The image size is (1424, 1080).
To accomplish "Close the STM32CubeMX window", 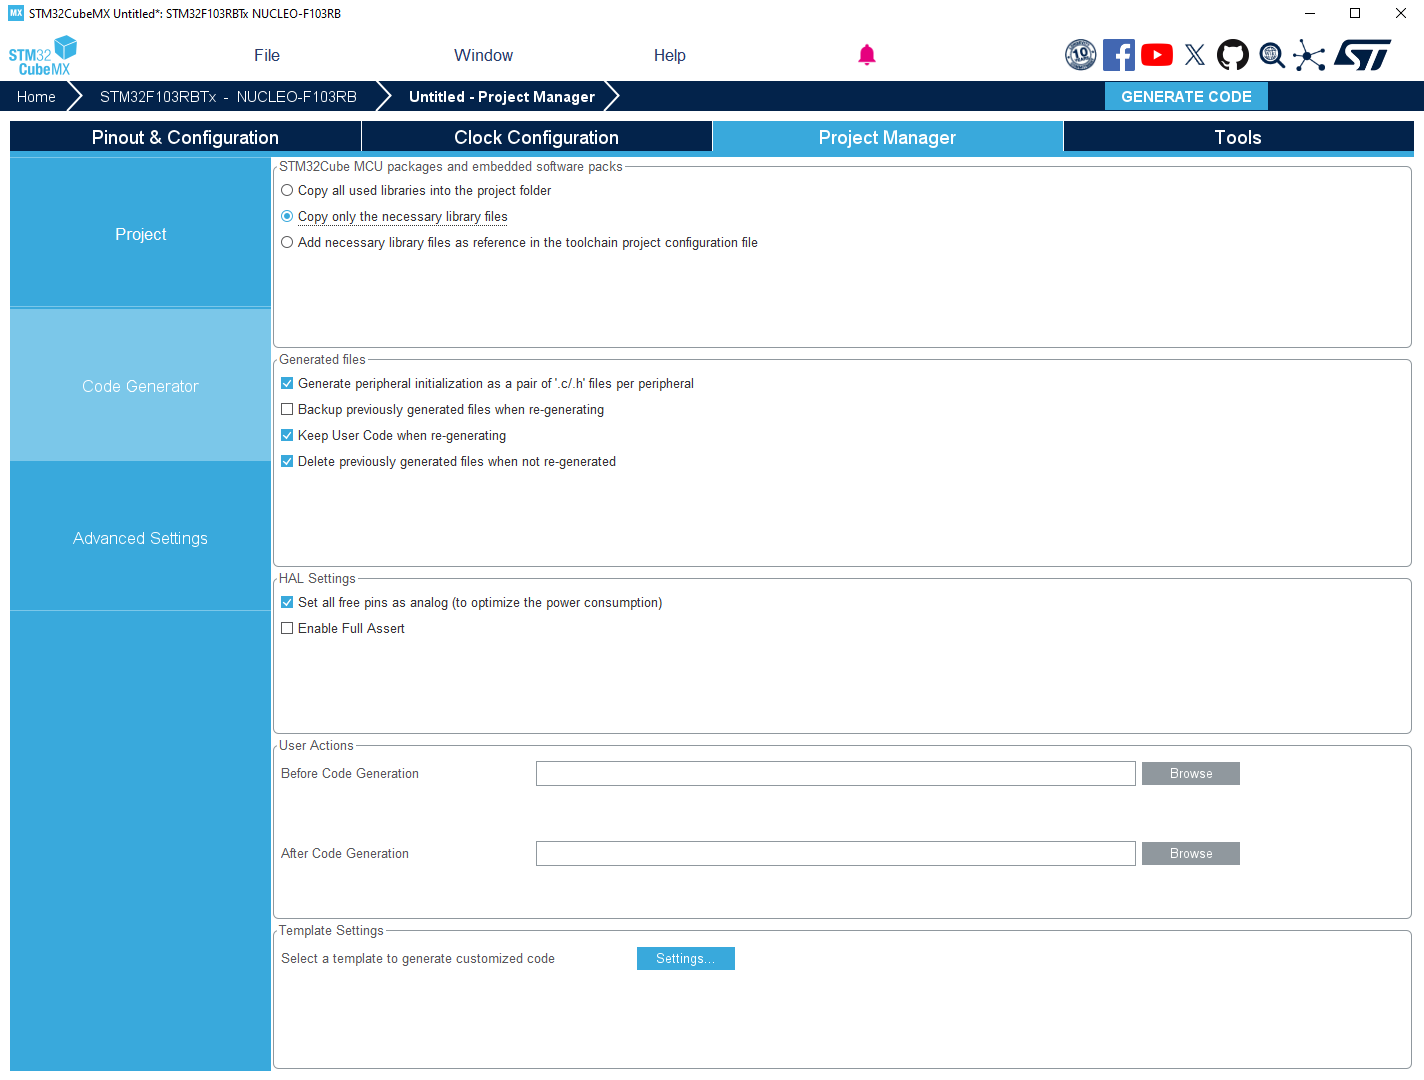I will (1401, 13).
